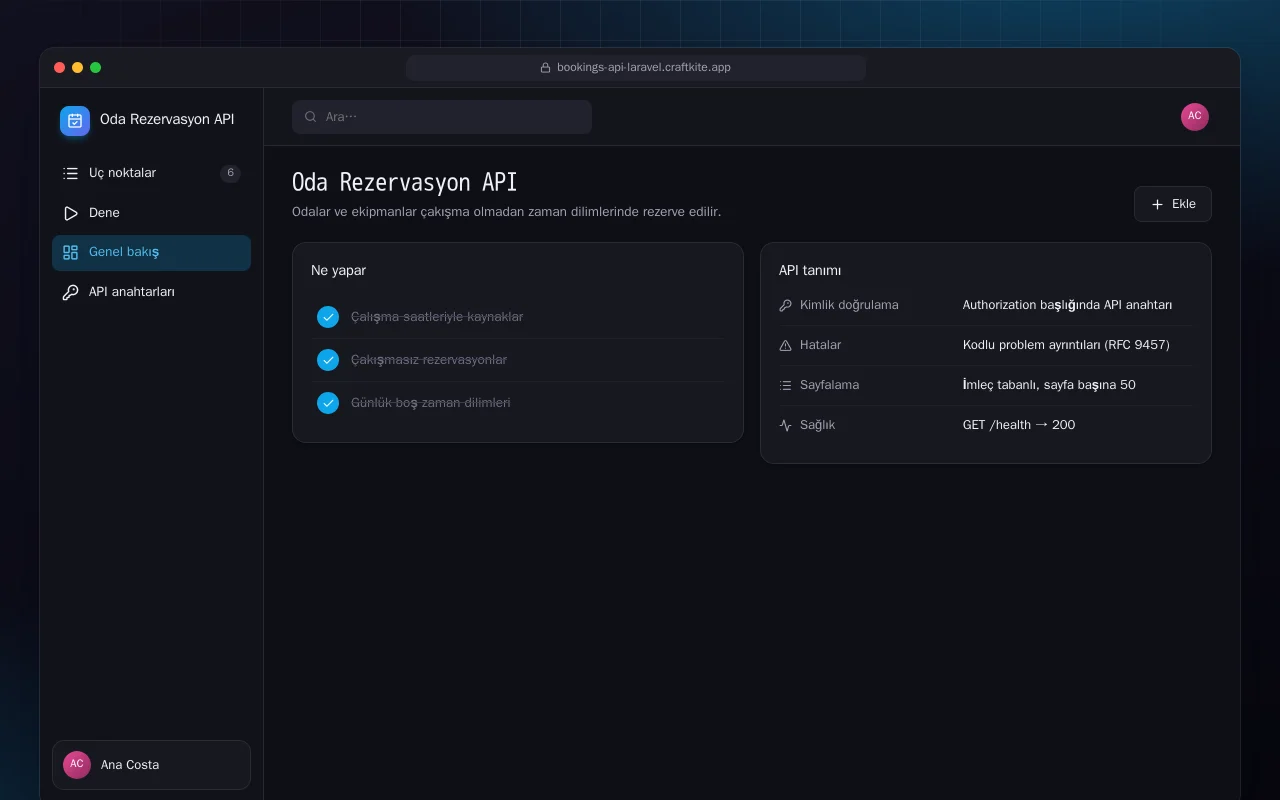Image resolution: width=1280 pixels, height=800 pixels.
Task: Click the Oda Rezervasyon API page heading
Action: [405, 182]
